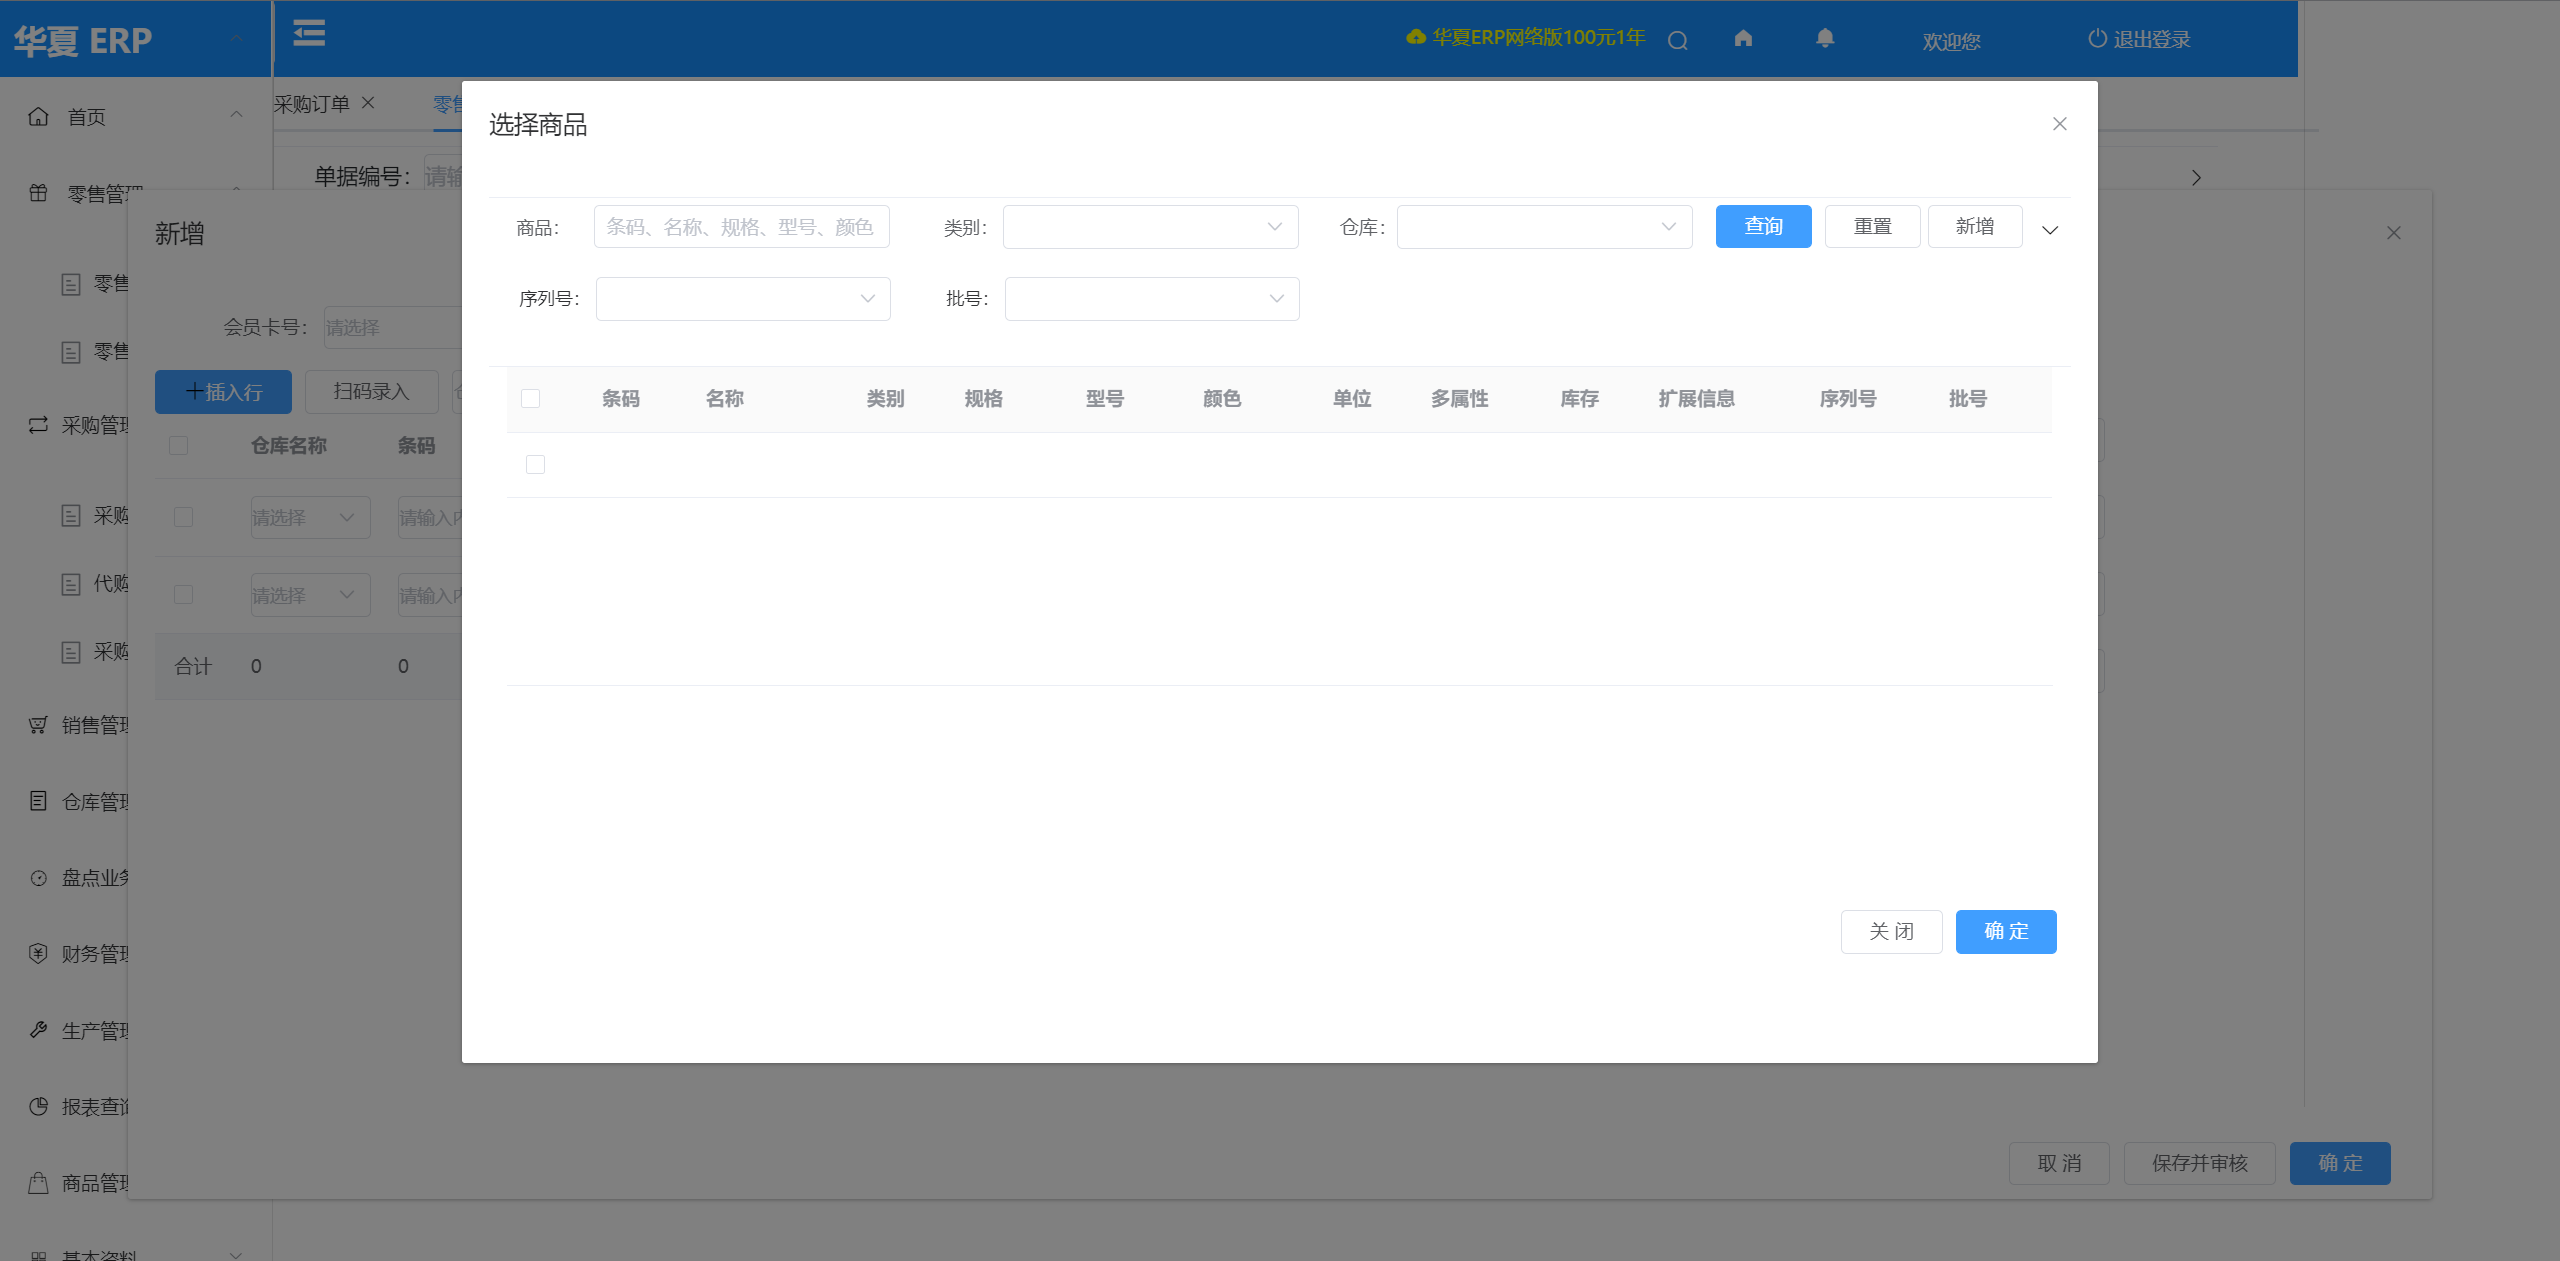Click the 零售管理 gift icon in sidebar
The height and width of the screenshot is (1261, 2560).
pyautogui.click(x=38, y=193)
